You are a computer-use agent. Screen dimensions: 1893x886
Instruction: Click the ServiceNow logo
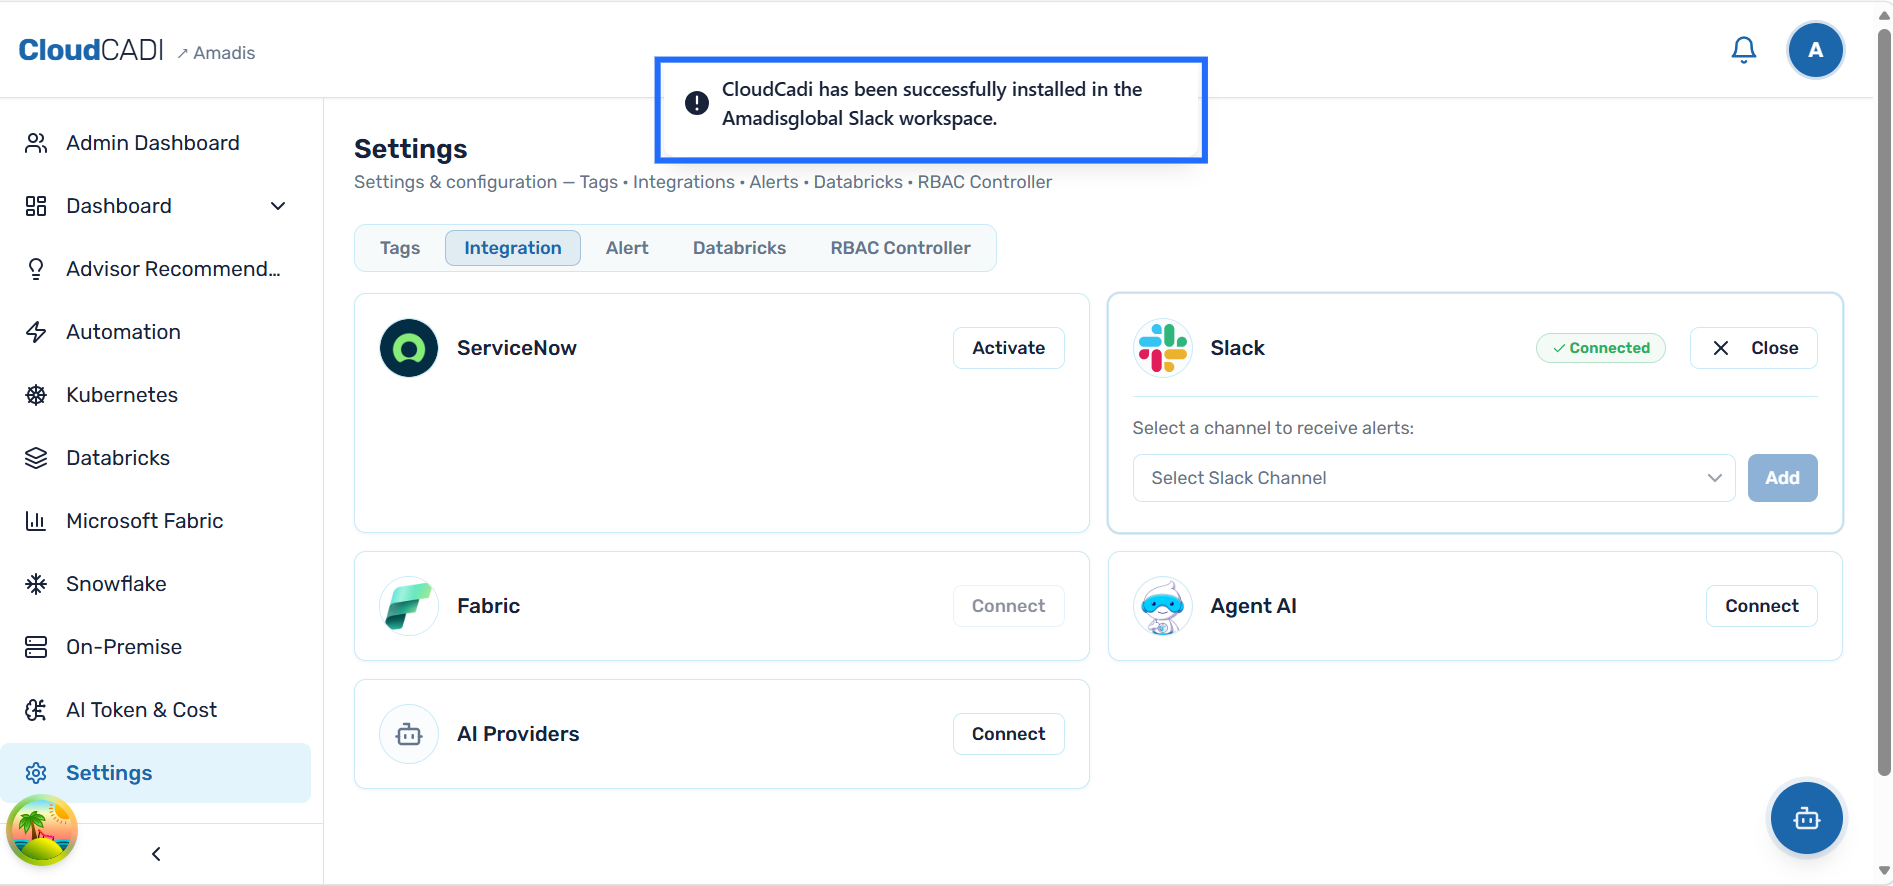409,348
